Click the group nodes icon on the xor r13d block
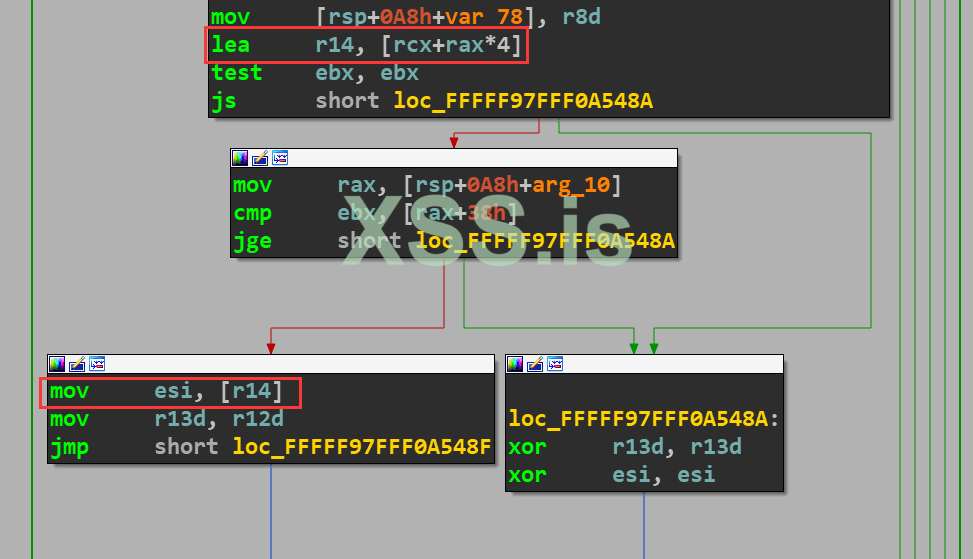Image resolution: width=973 pixels, height=559 pixels. [x=555, y=364]
